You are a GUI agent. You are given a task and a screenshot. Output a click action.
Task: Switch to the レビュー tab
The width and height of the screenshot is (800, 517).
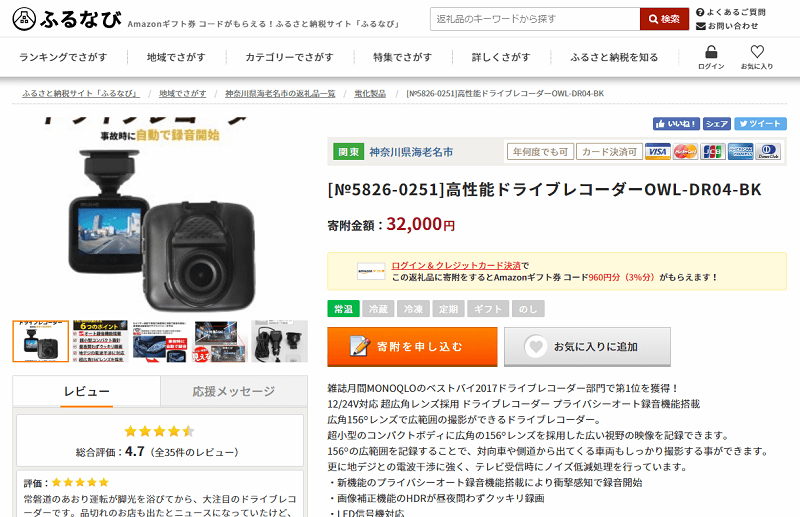point(87,391)
